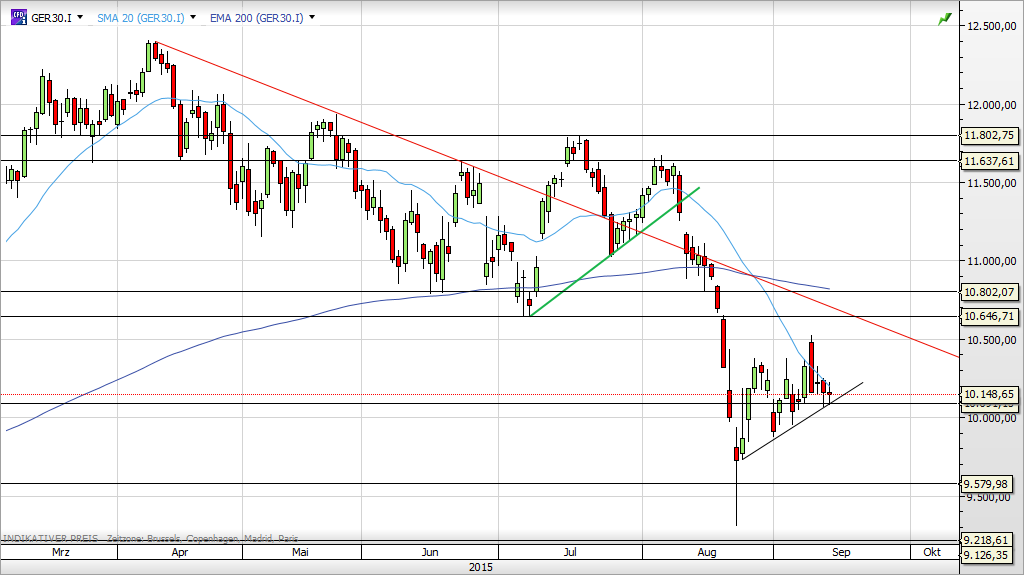This screenshot has width=1024, height=575.
Task: Select the 10.646,71 price level label
Action: click(x=989, y=317)
